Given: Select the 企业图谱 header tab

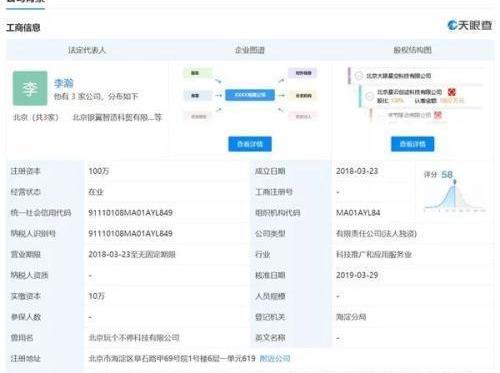Looking at the screenshot, I should 250,50.
